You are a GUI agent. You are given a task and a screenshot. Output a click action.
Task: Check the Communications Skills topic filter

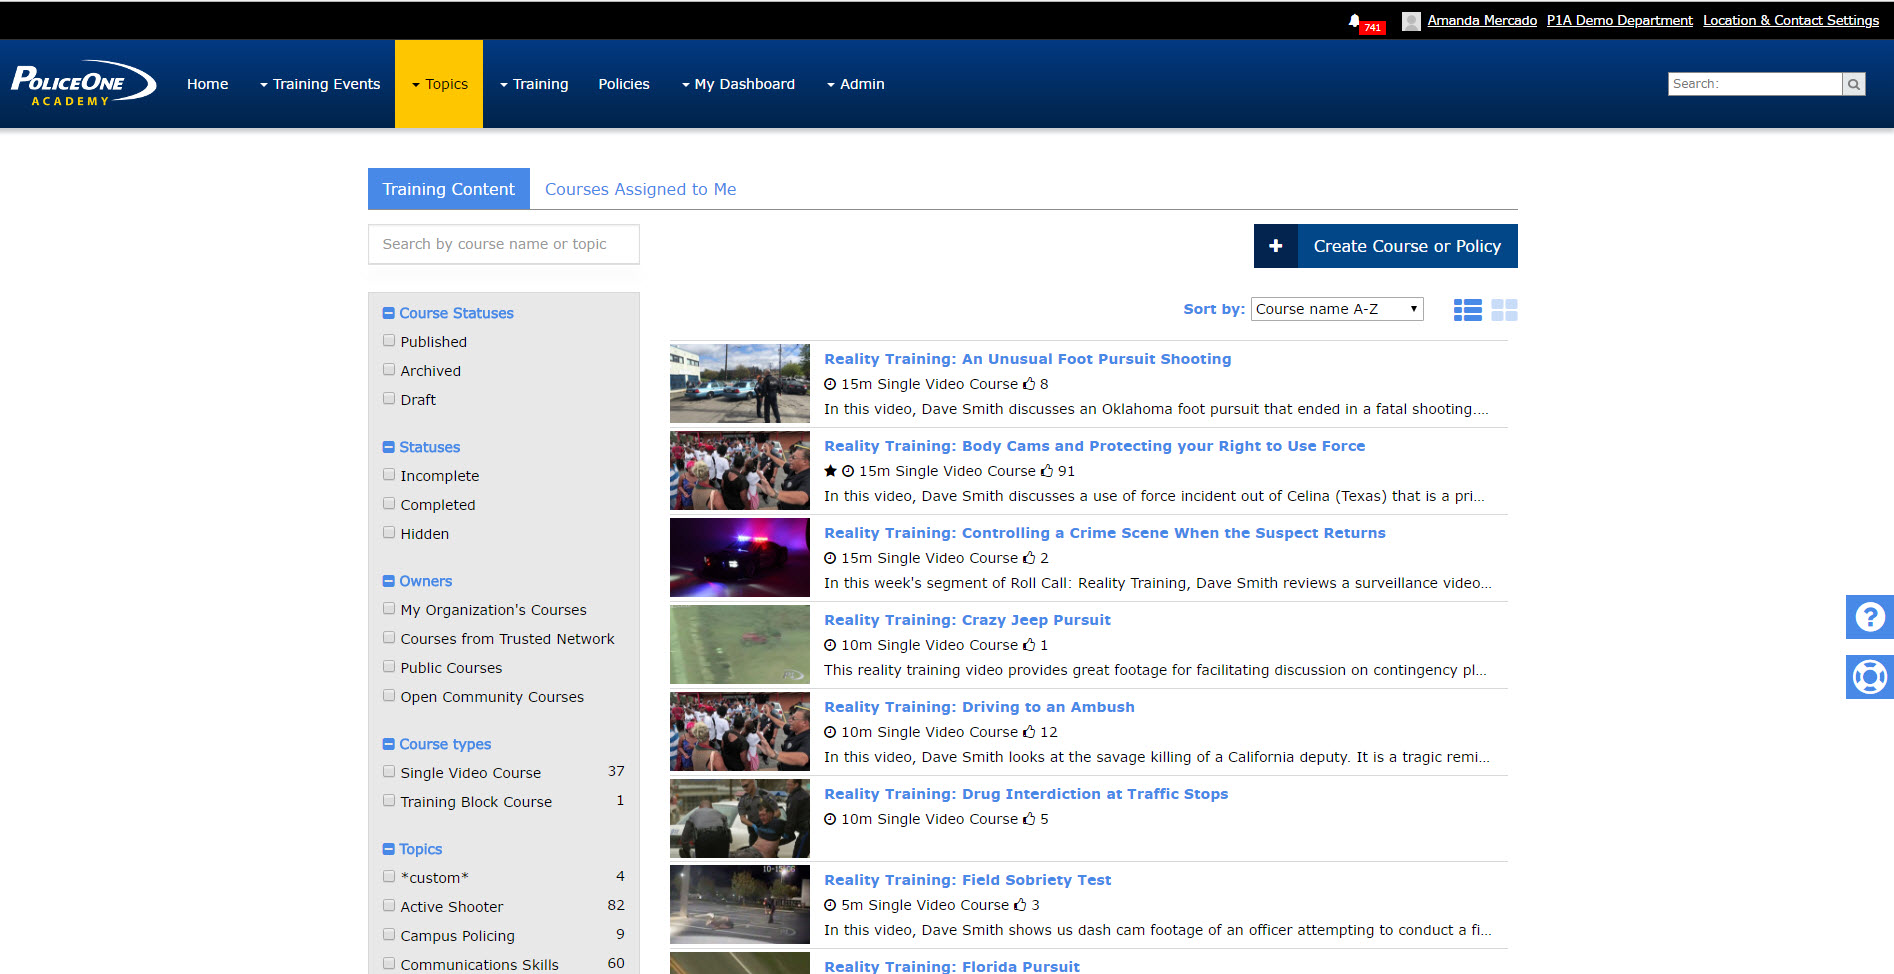coord(389,964)
